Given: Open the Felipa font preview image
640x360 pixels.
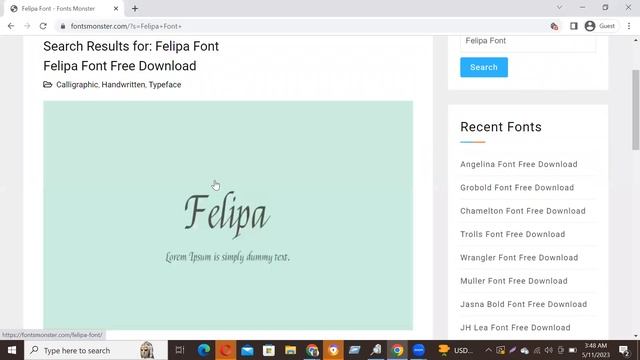Looking at the screenshot, I should click(x=228, y=215).
